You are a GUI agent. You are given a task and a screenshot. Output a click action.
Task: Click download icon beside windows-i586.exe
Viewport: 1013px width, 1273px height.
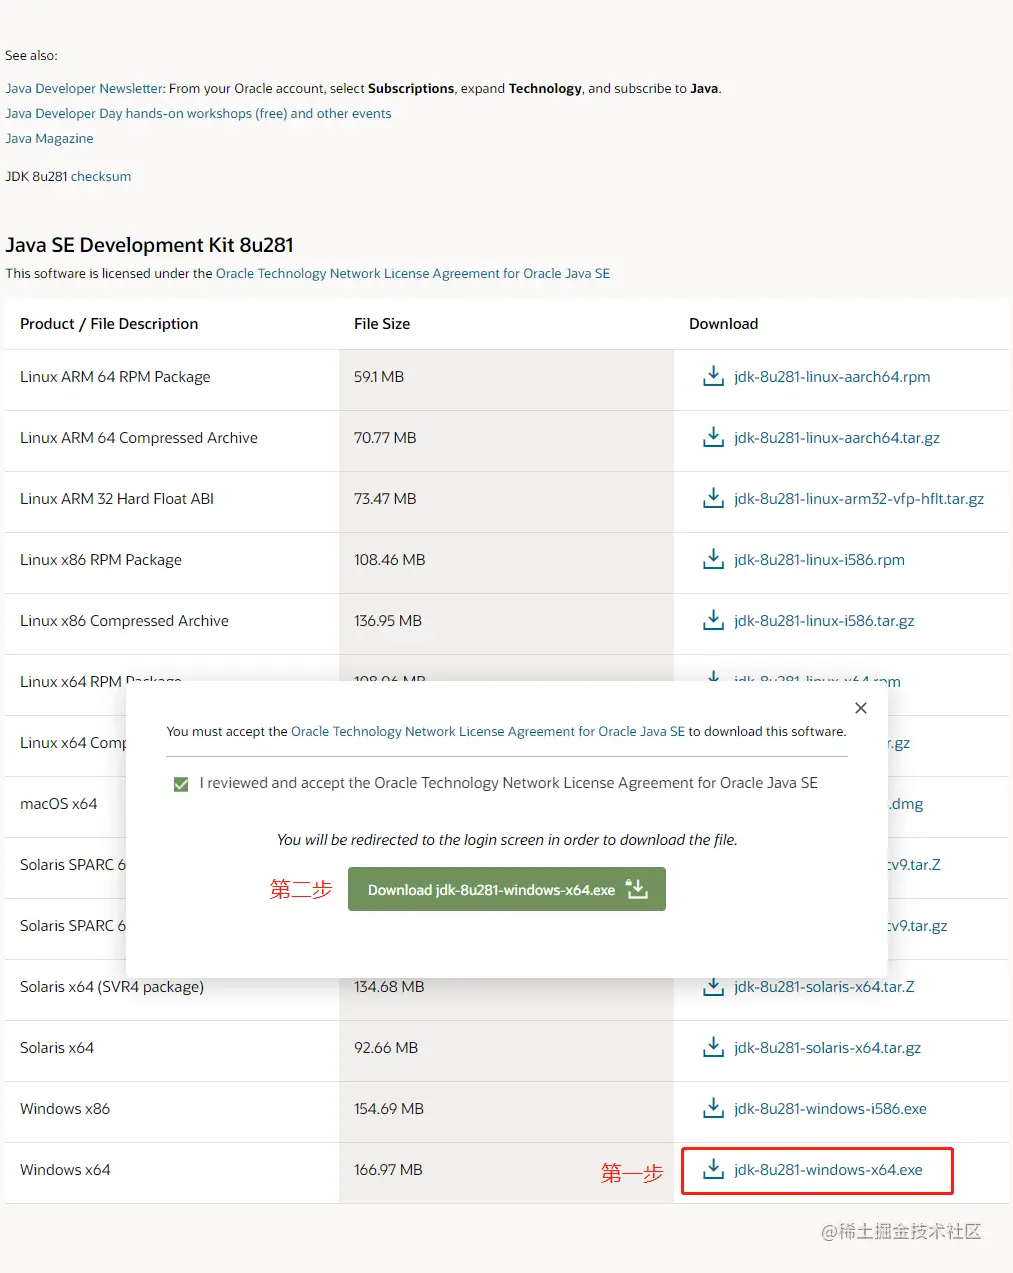pyautogui.click(x=713, y=1108)
